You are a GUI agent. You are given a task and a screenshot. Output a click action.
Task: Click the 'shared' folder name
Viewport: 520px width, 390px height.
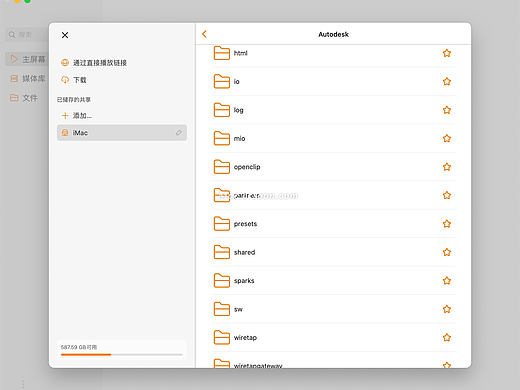244,252
